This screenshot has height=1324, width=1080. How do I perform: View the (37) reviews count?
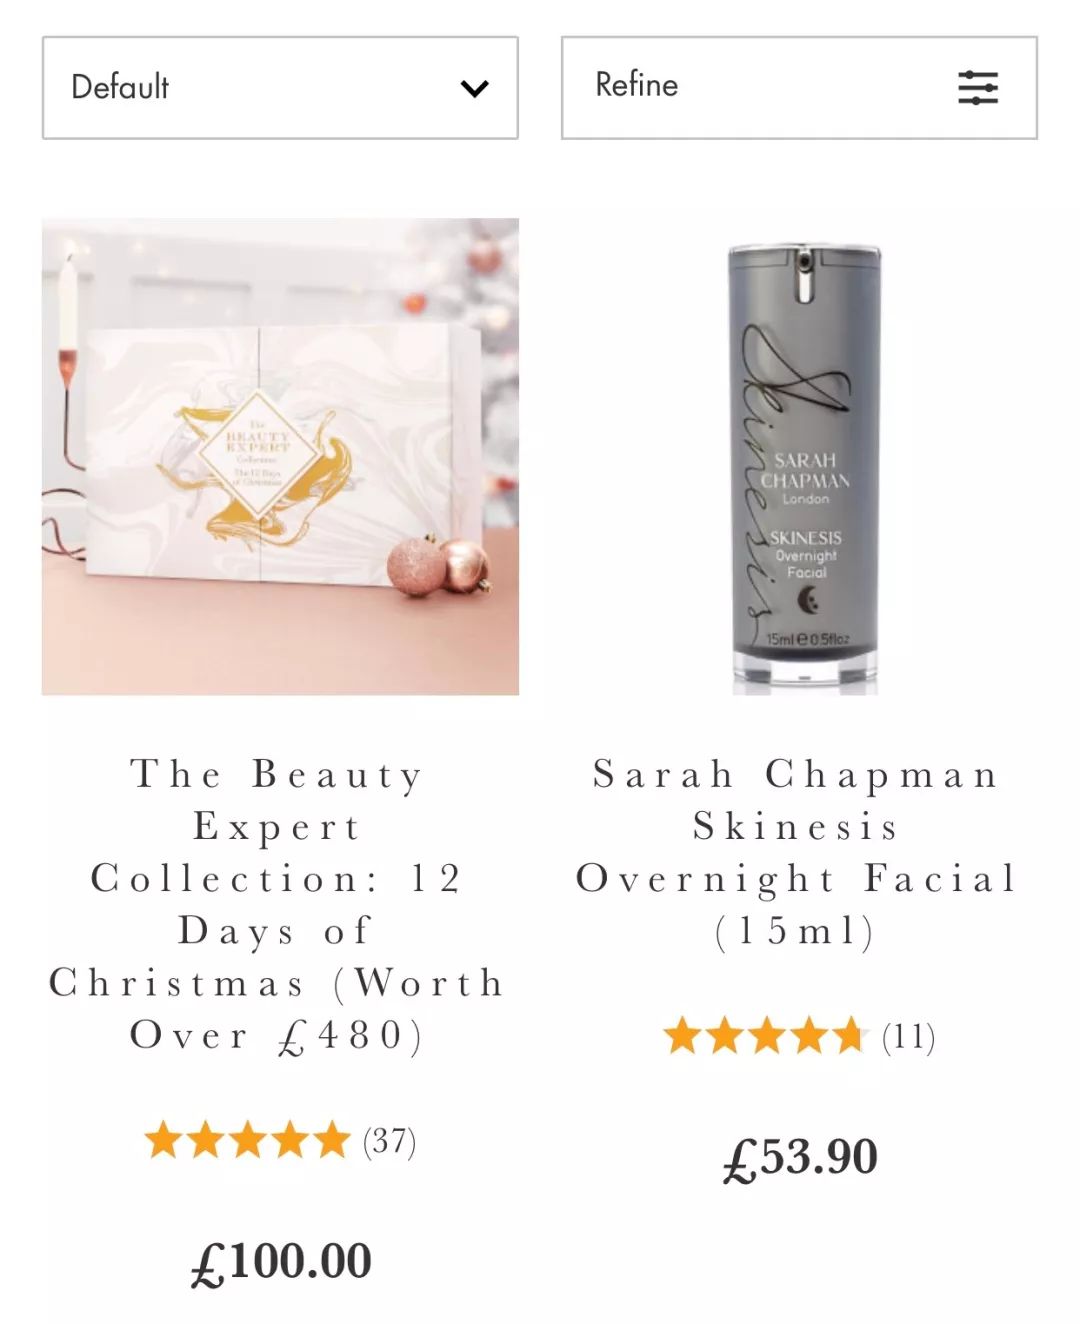click(390, 1141)
